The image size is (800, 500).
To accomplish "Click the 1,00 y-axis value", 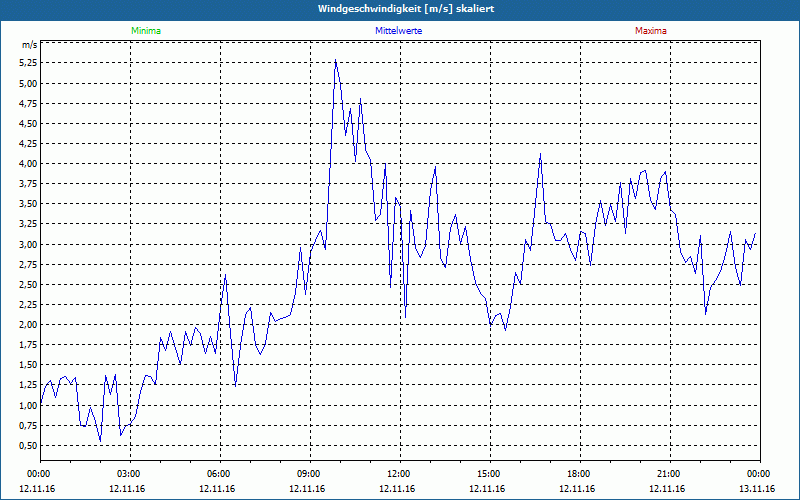I will (x=29, y=405).
